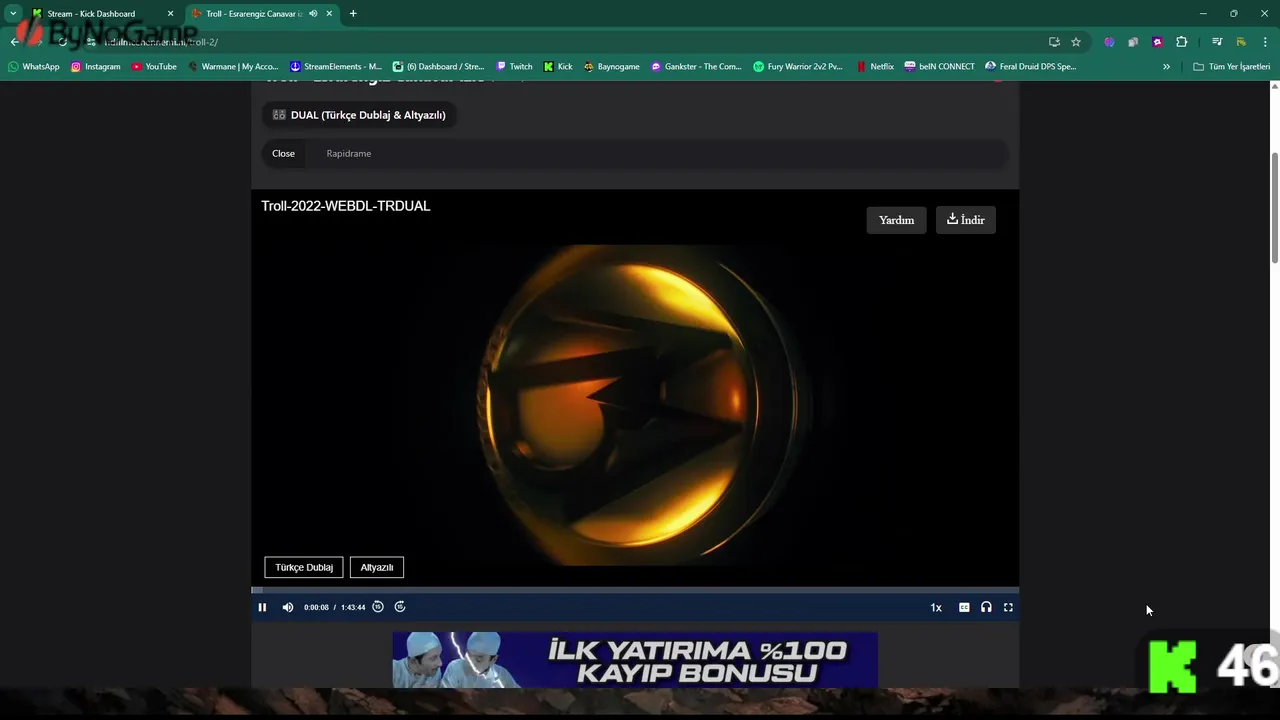This screenshot has width=1280, height=720.
Task: Open Instagram bookmark
Action: [x=96, y=67]
